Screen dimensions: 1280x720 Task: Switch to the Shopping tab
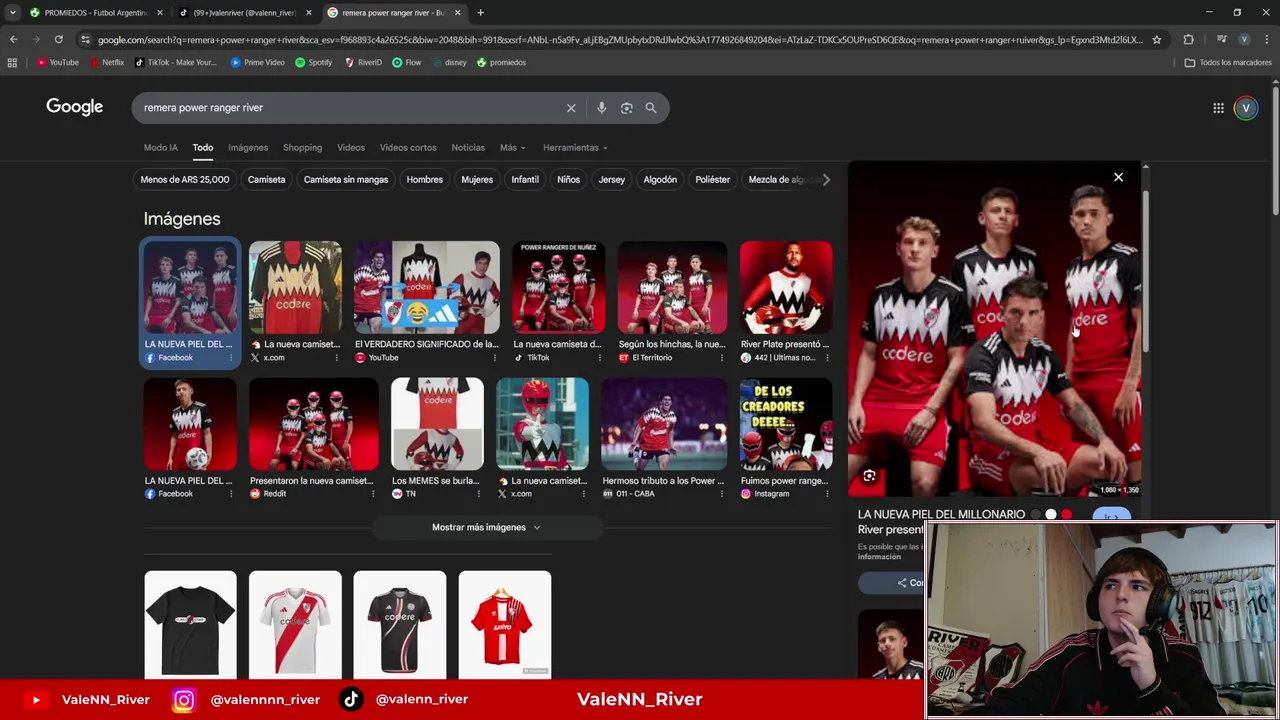302,147
